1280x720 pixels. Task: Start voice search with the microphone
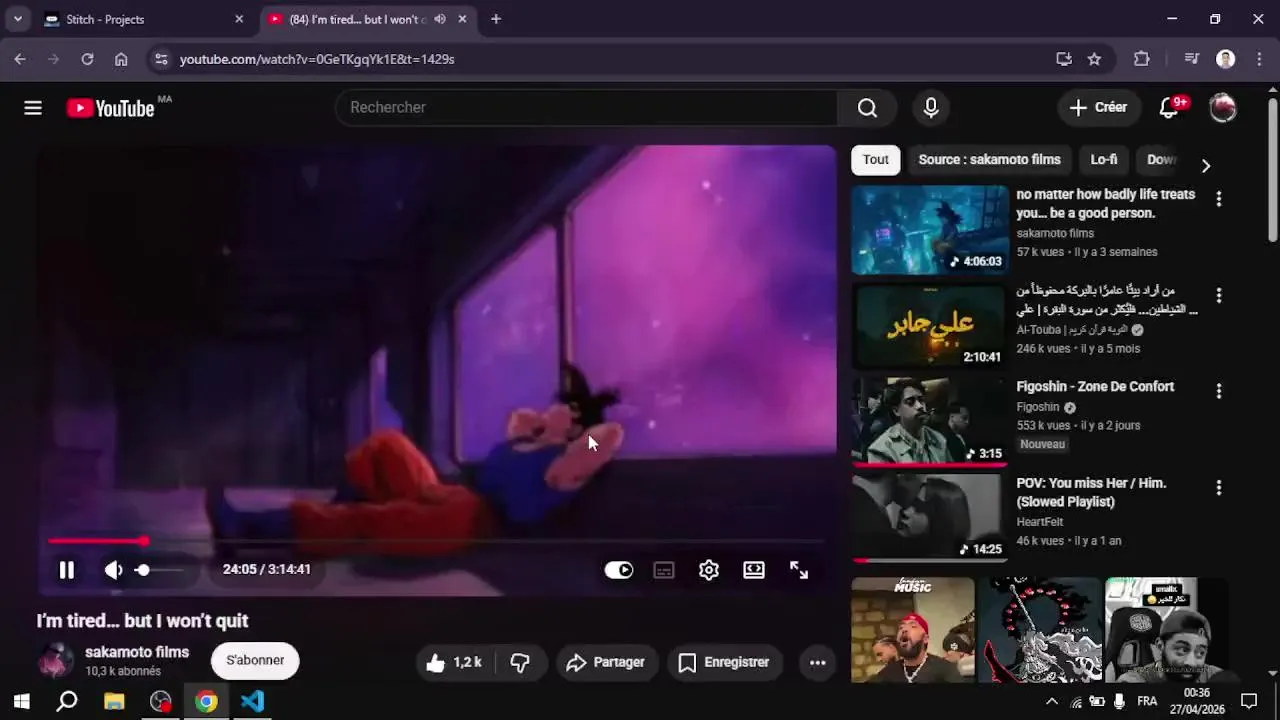coord(931,108)
